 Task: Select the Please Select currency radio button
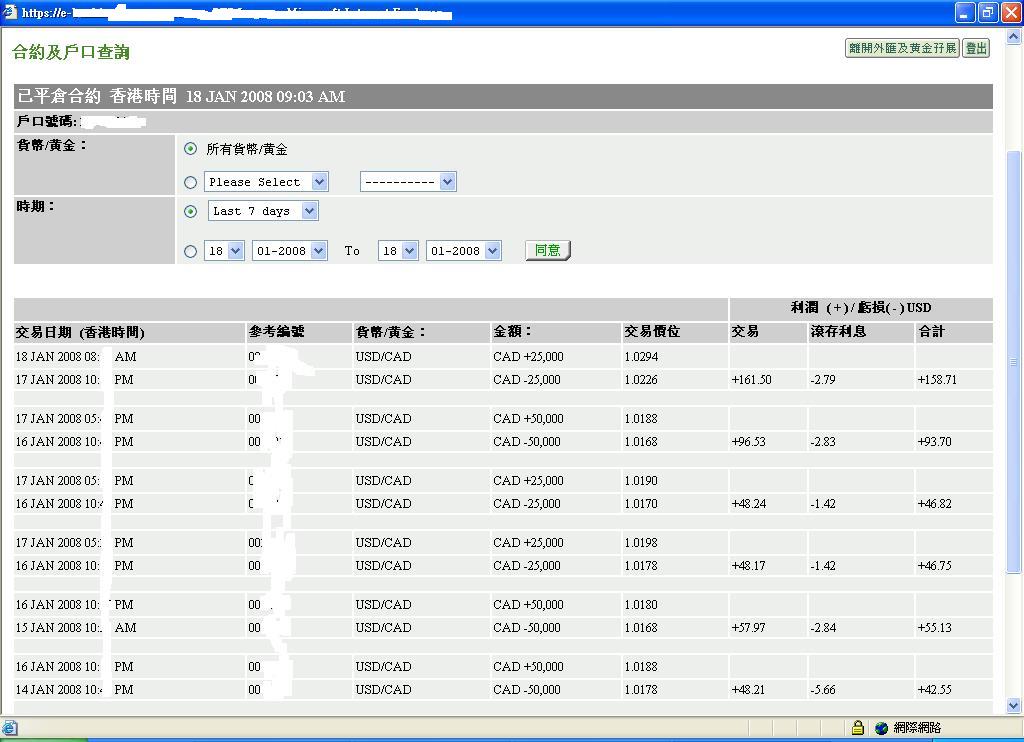point(190,183)
